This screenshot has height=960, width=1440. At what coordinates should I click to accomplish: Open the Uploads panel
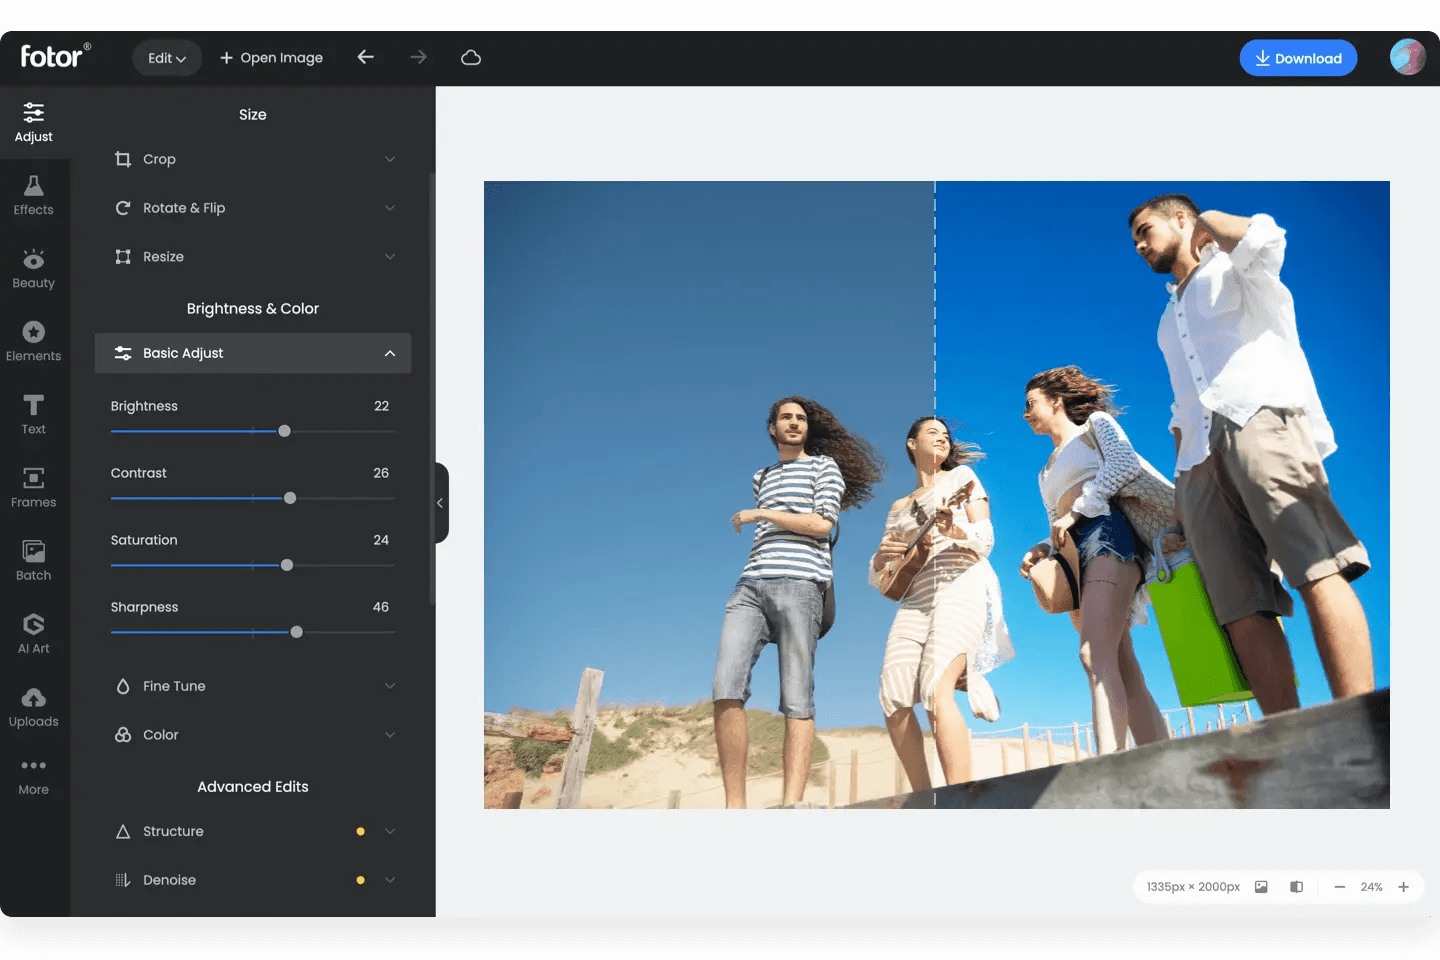click(33, 704)
